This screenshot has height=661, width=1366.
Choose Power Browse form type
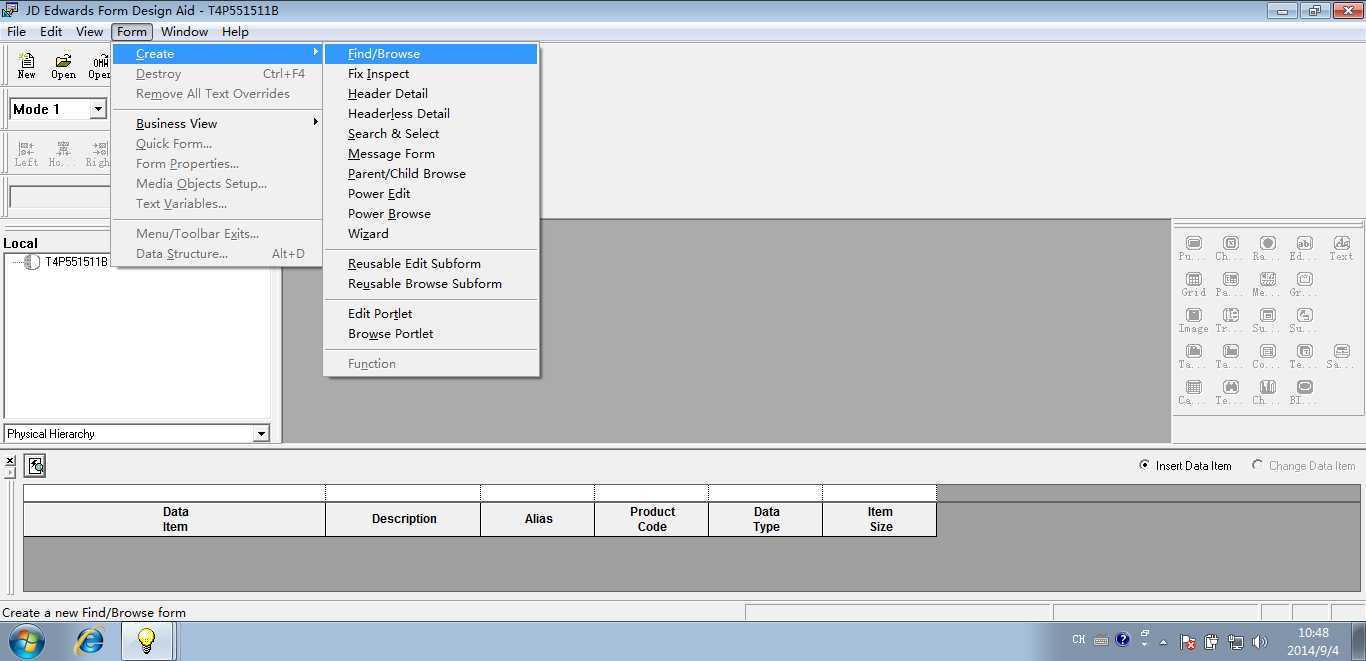point(431,213)
